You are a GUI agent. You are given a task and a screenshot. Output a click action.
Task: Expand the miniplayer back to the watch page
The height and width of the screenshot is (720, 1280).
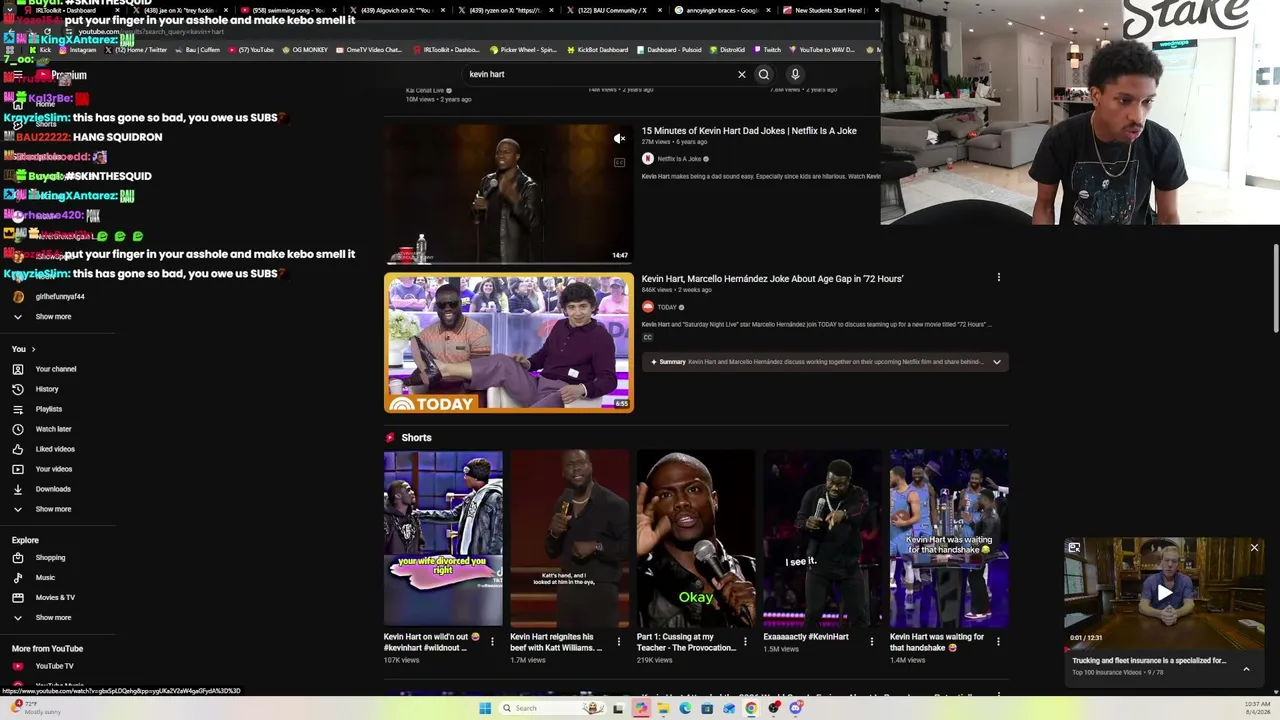pos(1074,548)
